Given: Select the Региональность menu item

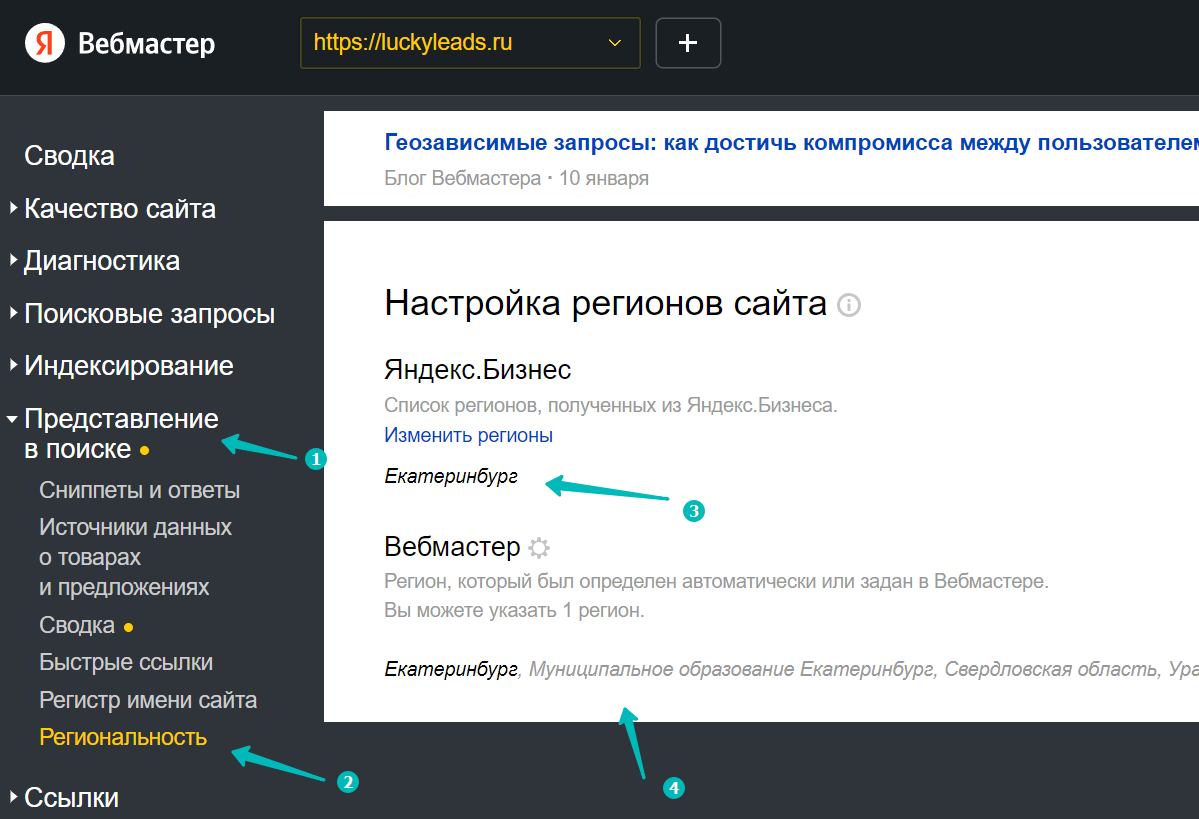Looking at the screenshot, I should 123,738.
